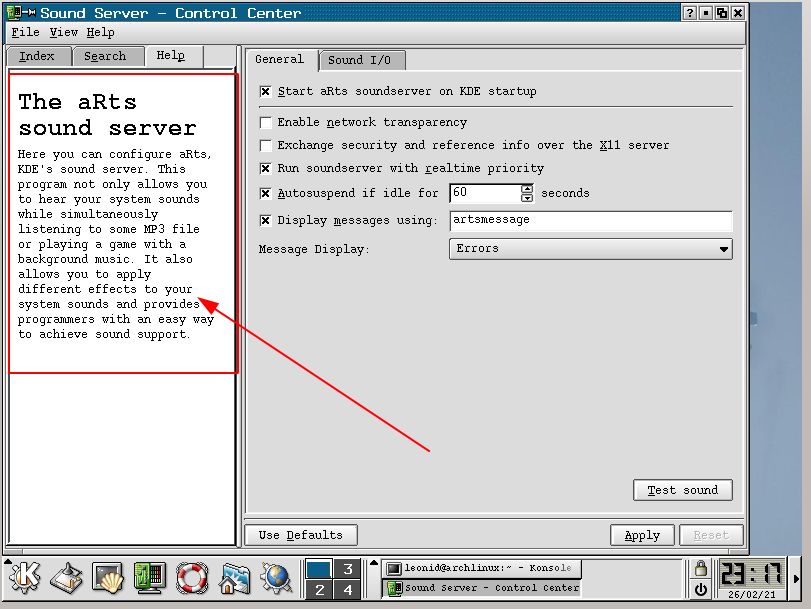Open the View menu

64,32
